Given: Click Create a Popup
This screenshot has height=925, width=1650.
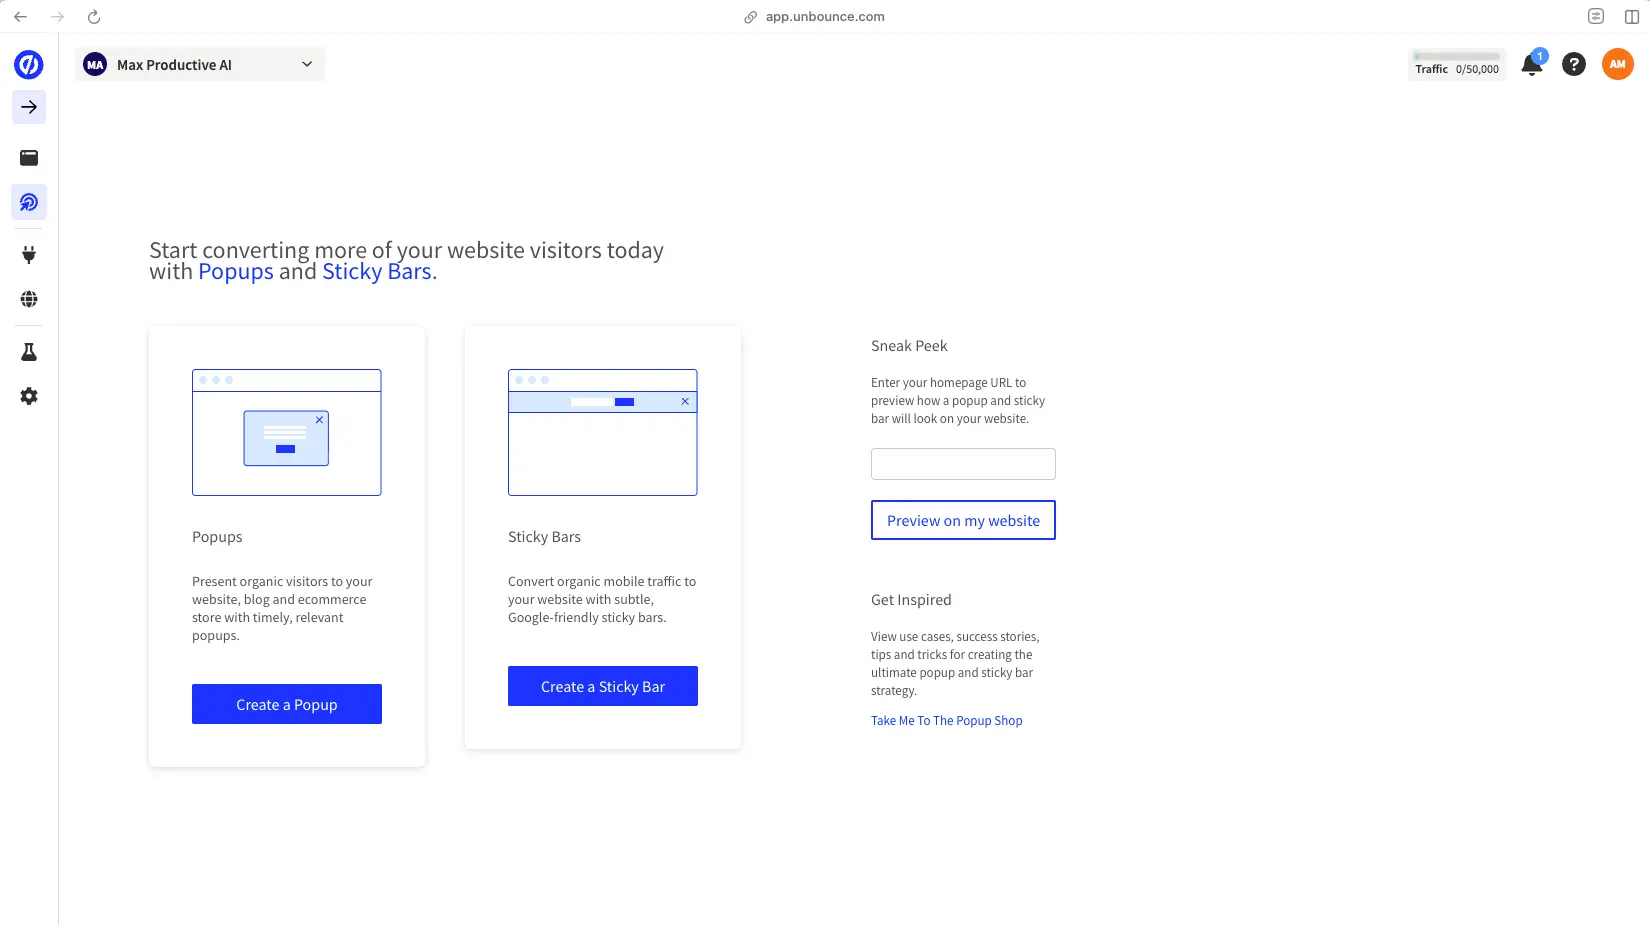Looking at the screenshot, I should (x=286, y=704).
